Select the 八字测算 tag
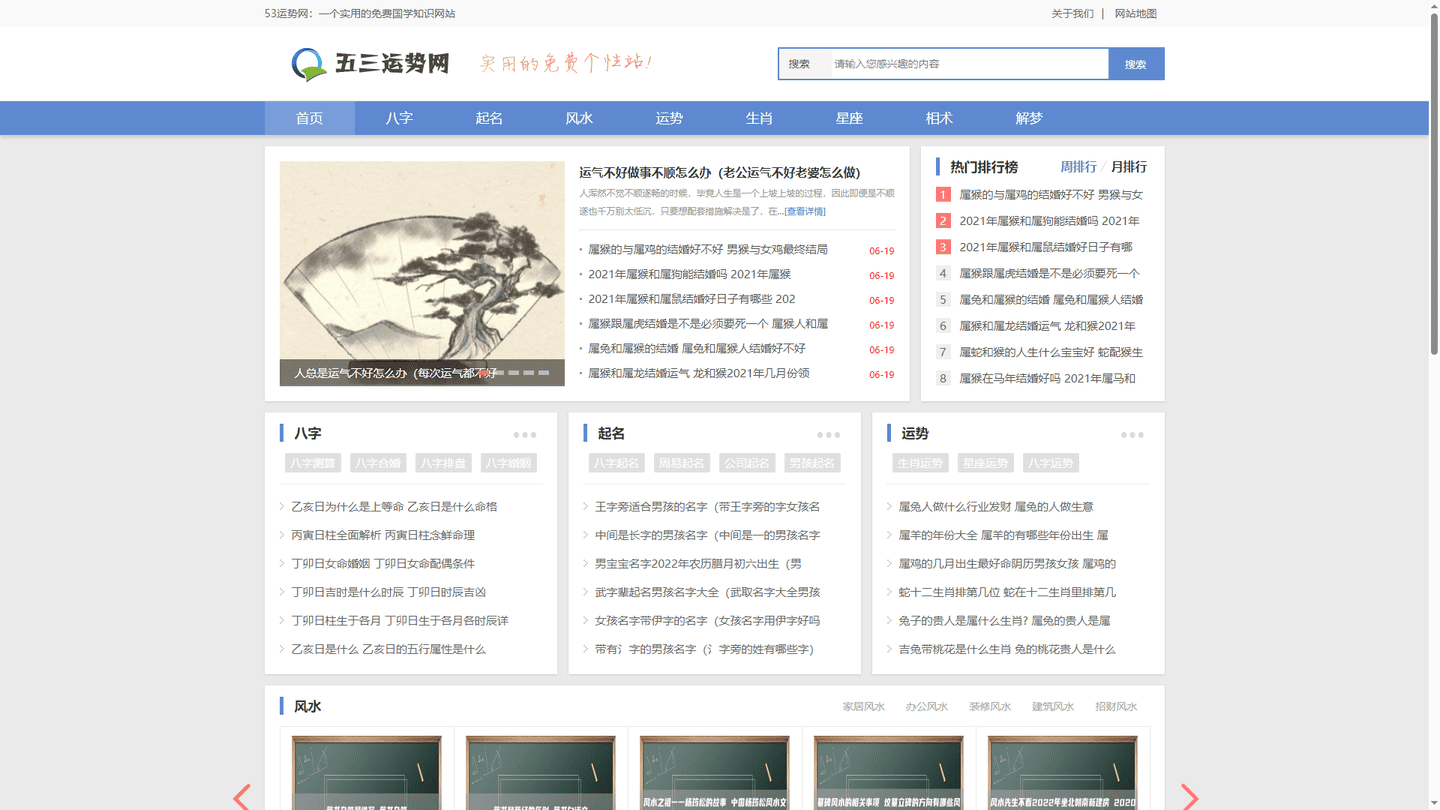The width and height of the screenshot is (1440, 810). [313, 463]
